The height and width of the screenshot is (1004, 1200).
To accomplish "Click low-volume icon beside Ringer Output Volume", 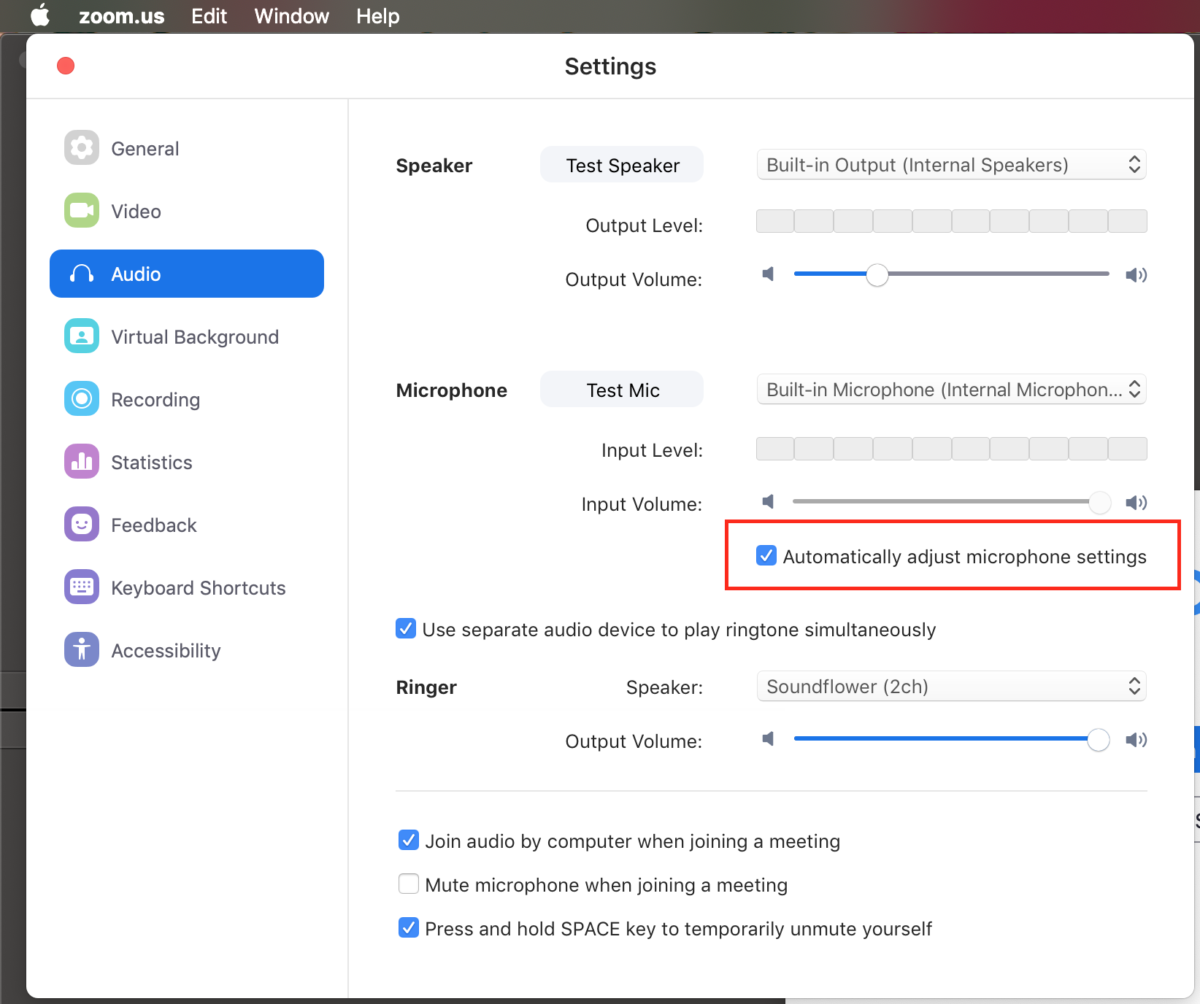I will (x=768, y=739).
